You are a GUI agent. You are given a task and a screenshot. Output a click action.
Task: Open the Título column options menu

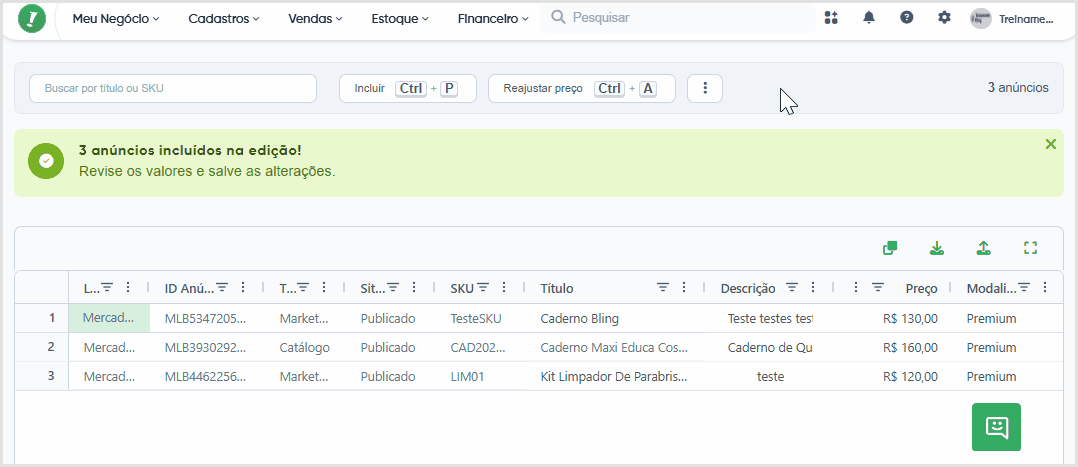pyautogui.click(x=683, y=287)
